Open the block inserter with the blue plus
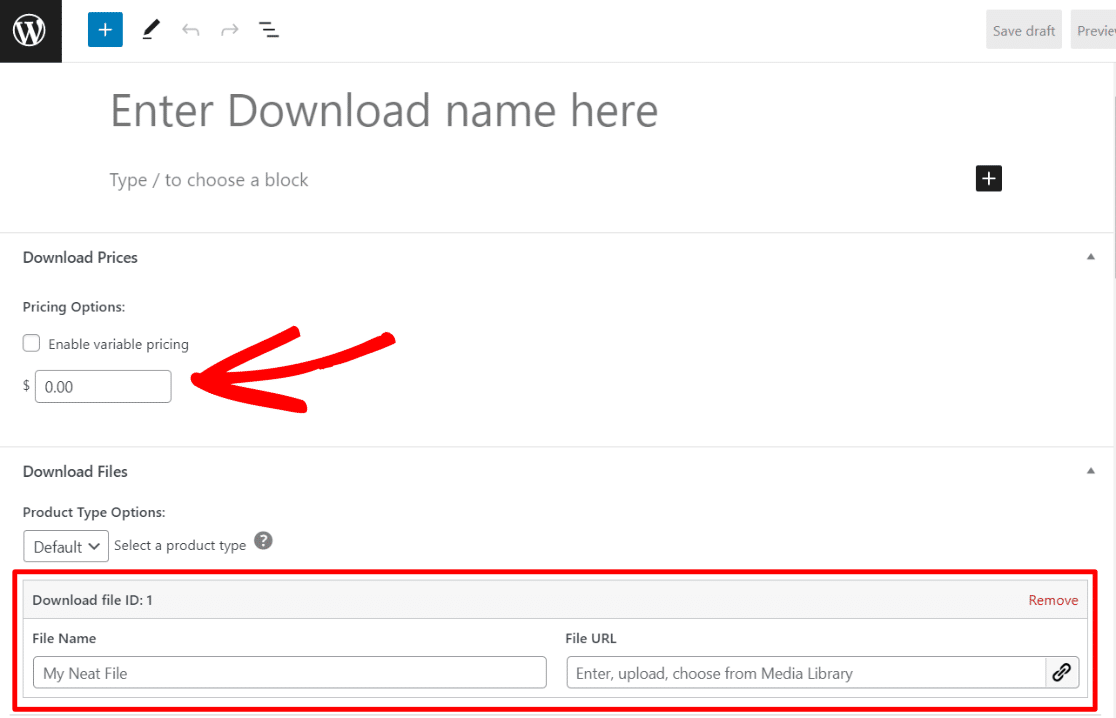 click(x=105, y=29)
